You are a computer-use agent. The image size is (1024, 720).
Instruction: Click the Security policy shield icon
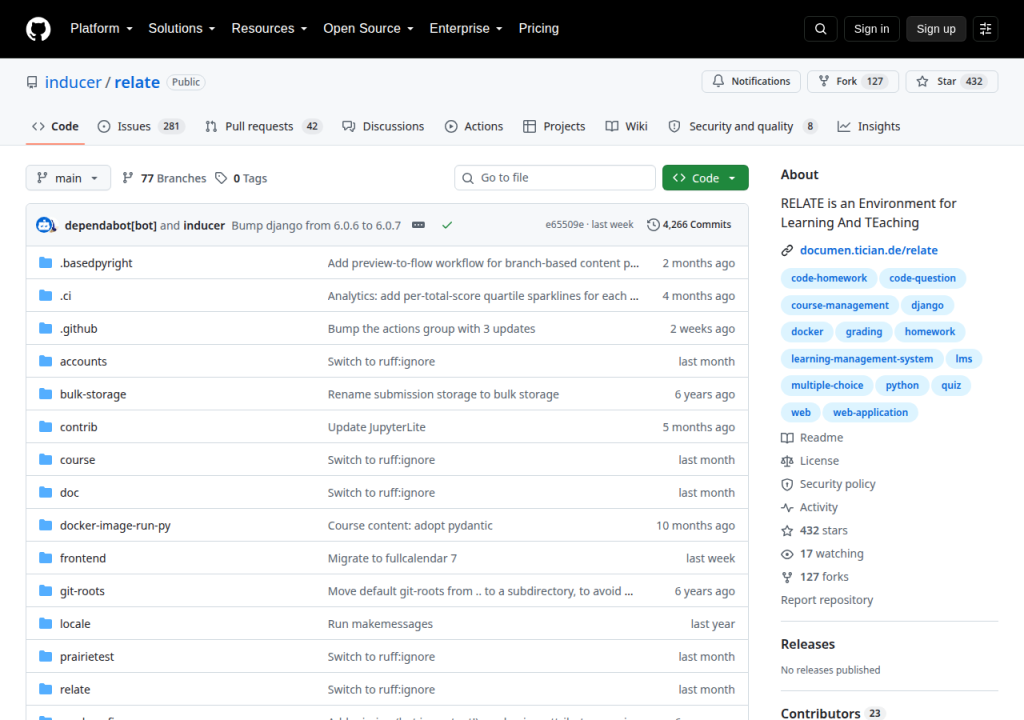coord(787,484)
